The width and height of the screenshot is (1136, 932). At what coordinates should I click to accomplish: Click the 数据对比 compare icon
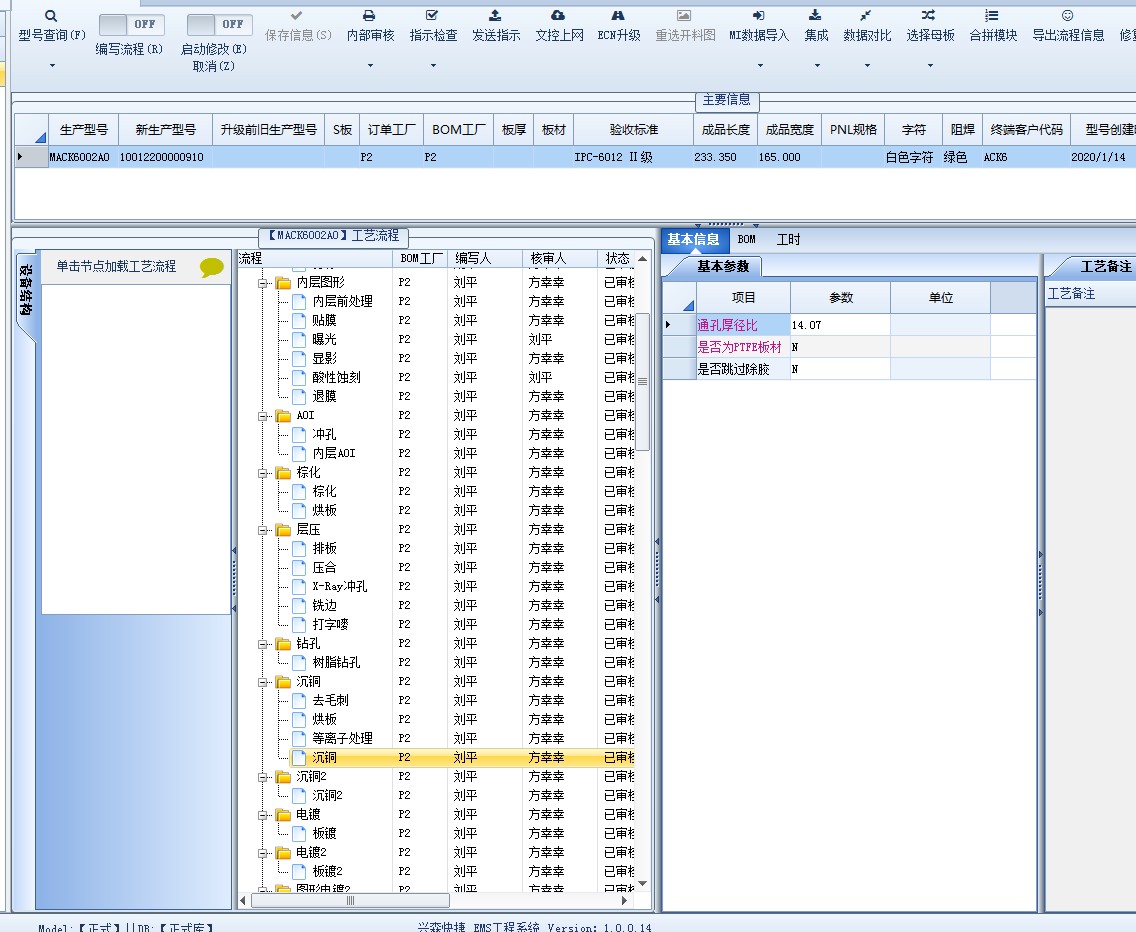click(x=866, y=15)
